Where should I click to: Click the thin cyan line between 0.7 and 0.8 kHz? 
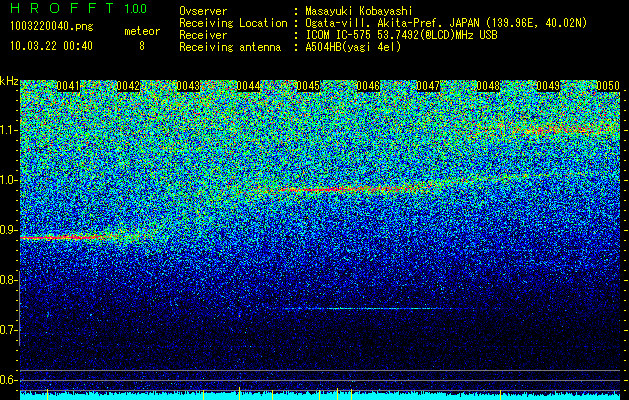373,309
